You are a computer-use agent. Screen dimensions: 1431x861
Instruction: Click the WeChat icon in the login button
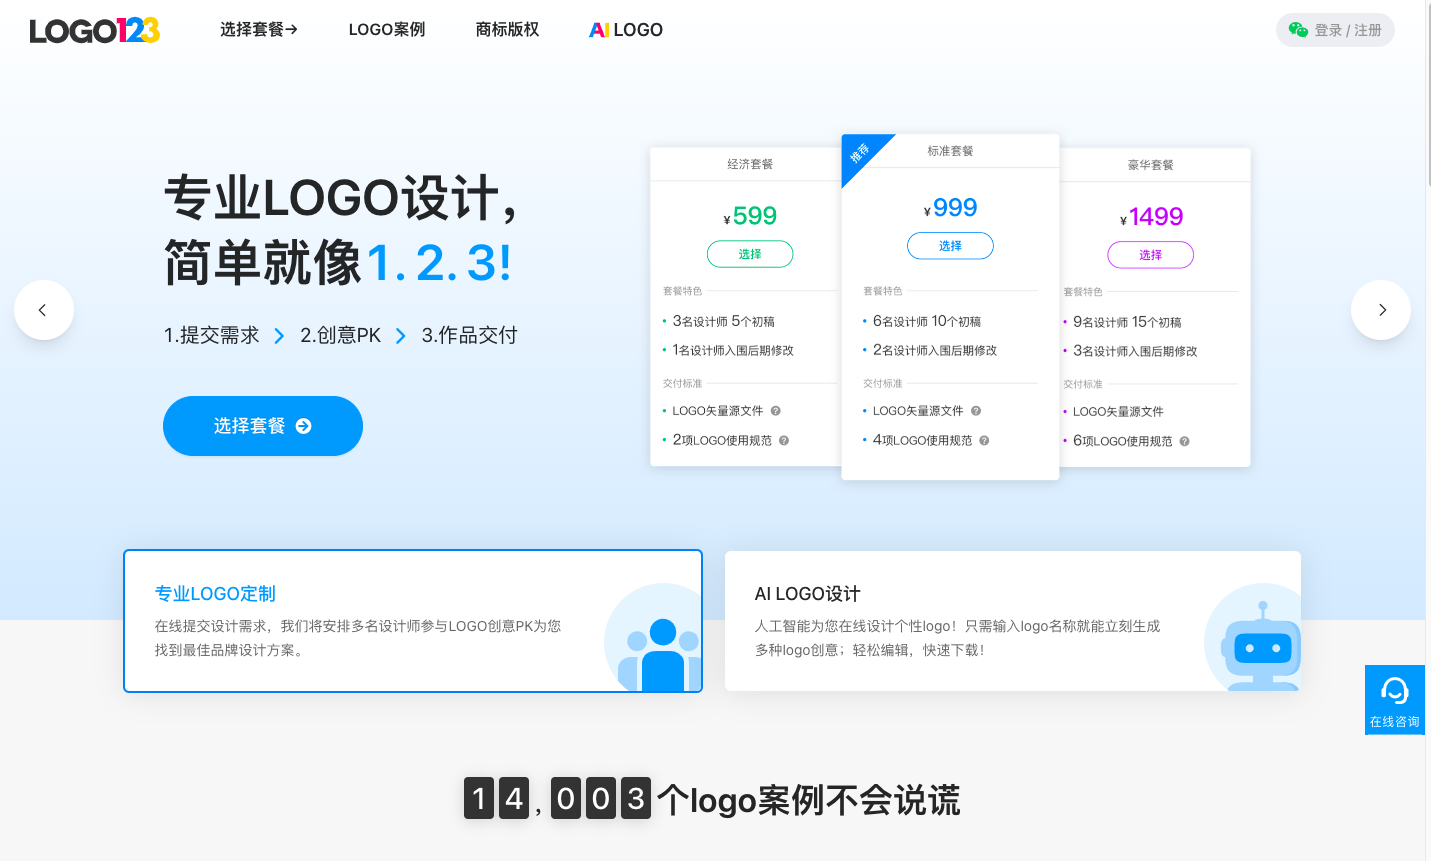(x=1299, y=30)
